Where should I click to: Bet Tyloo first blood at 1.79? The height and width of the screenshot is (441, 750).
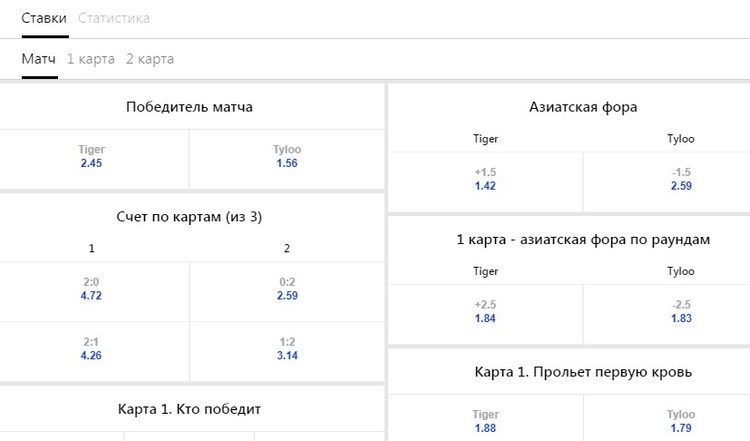point(681,421)
